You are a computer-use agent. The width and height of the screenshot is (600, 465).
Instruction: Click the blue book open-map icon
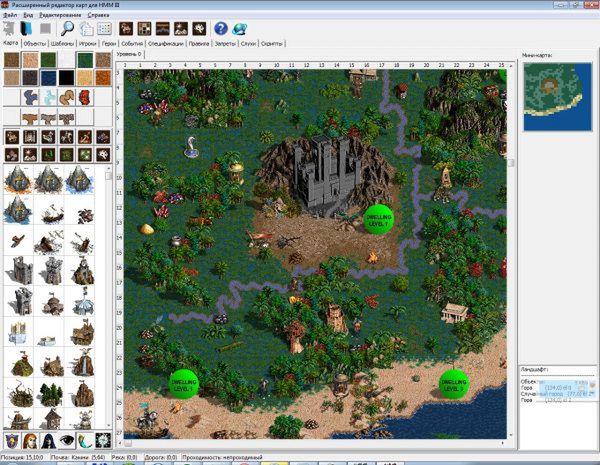(27, 29)
